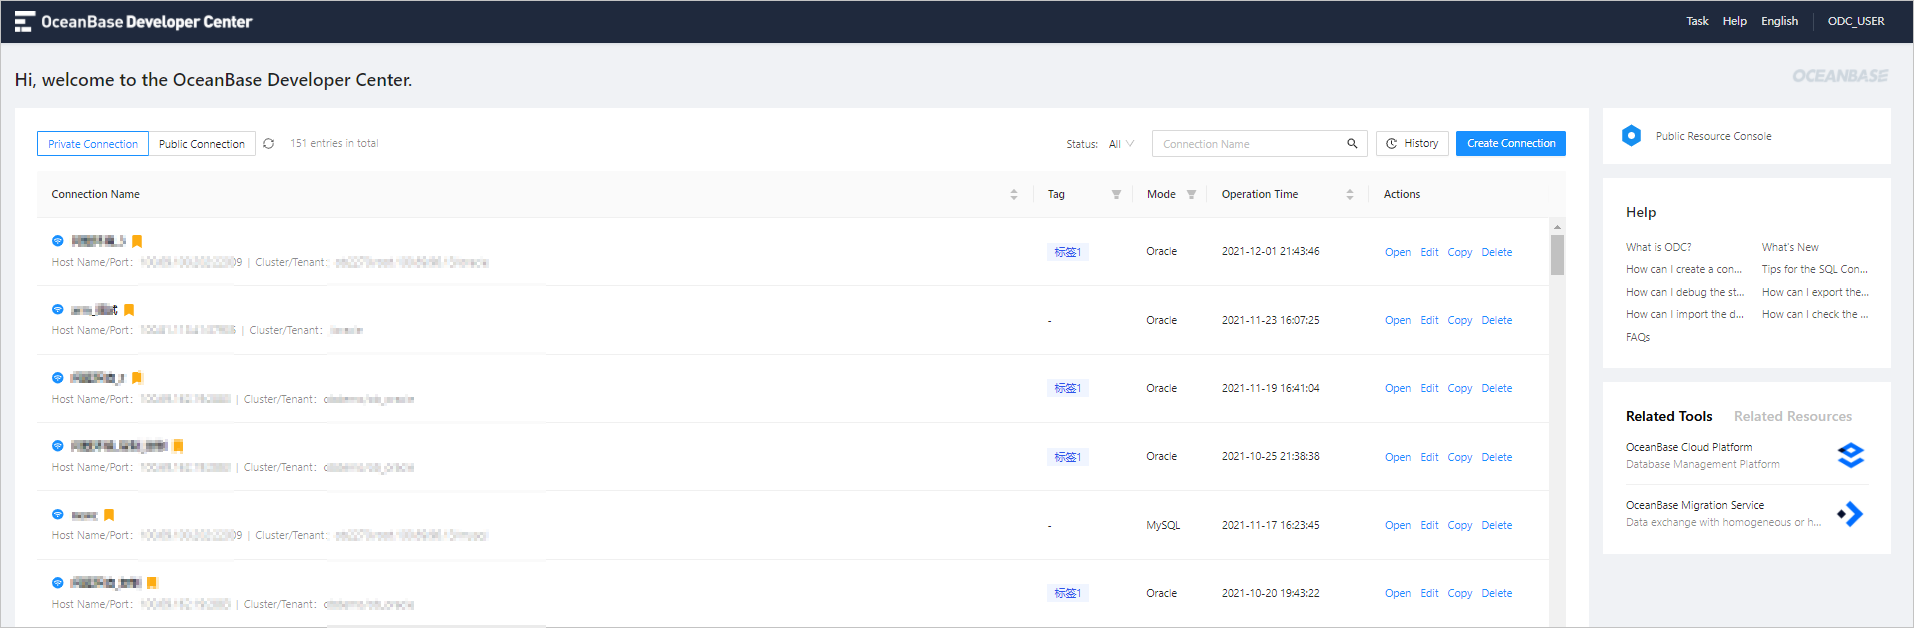The height and width of the screenshot is (628, 1914).
Task: Open the Mode column filter icon
Action: click(1191, 195)
